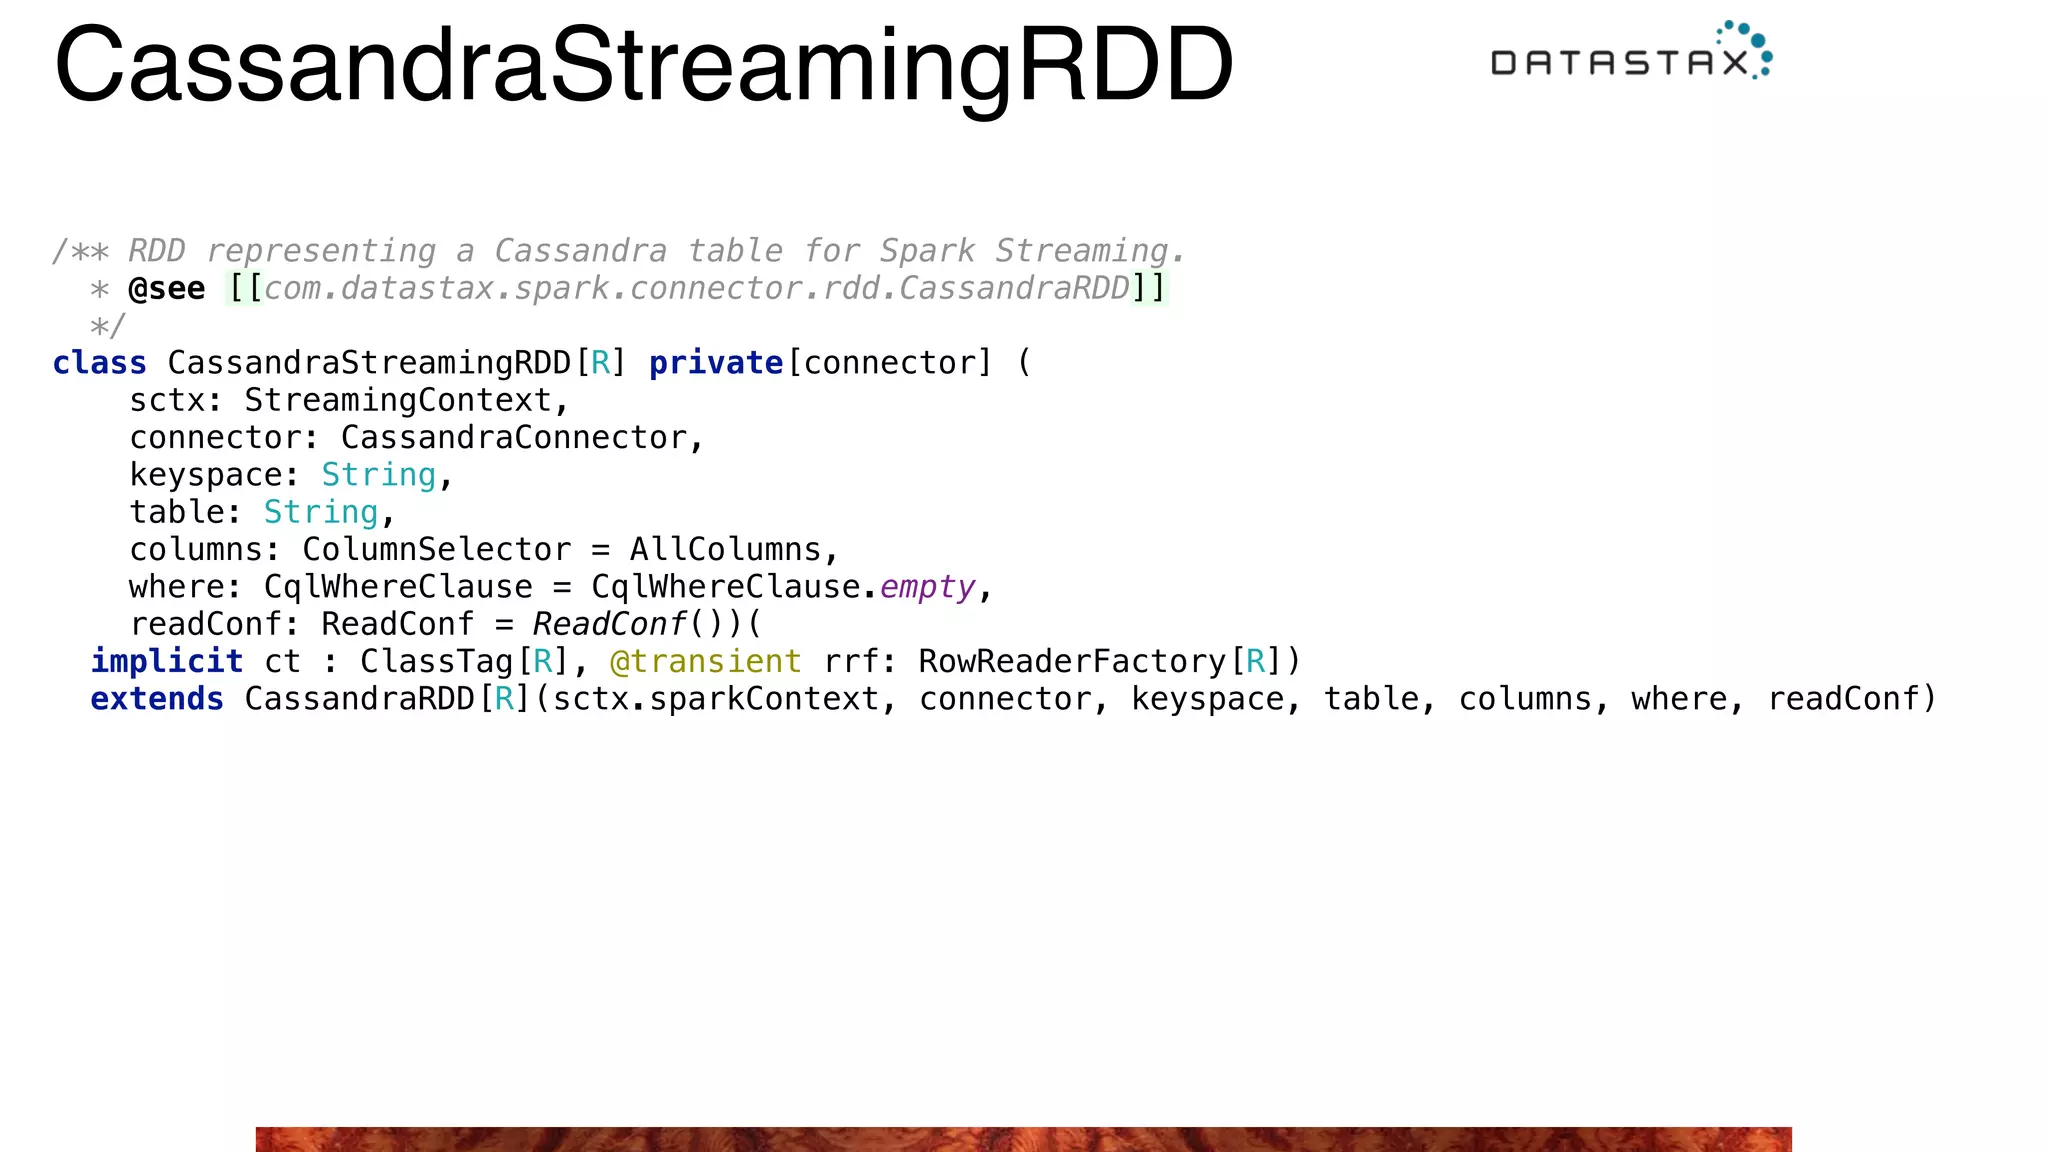This screenshot has height=1152, width=2048.
Task: Click the 'private' keyword
Action: click(716, 363)
